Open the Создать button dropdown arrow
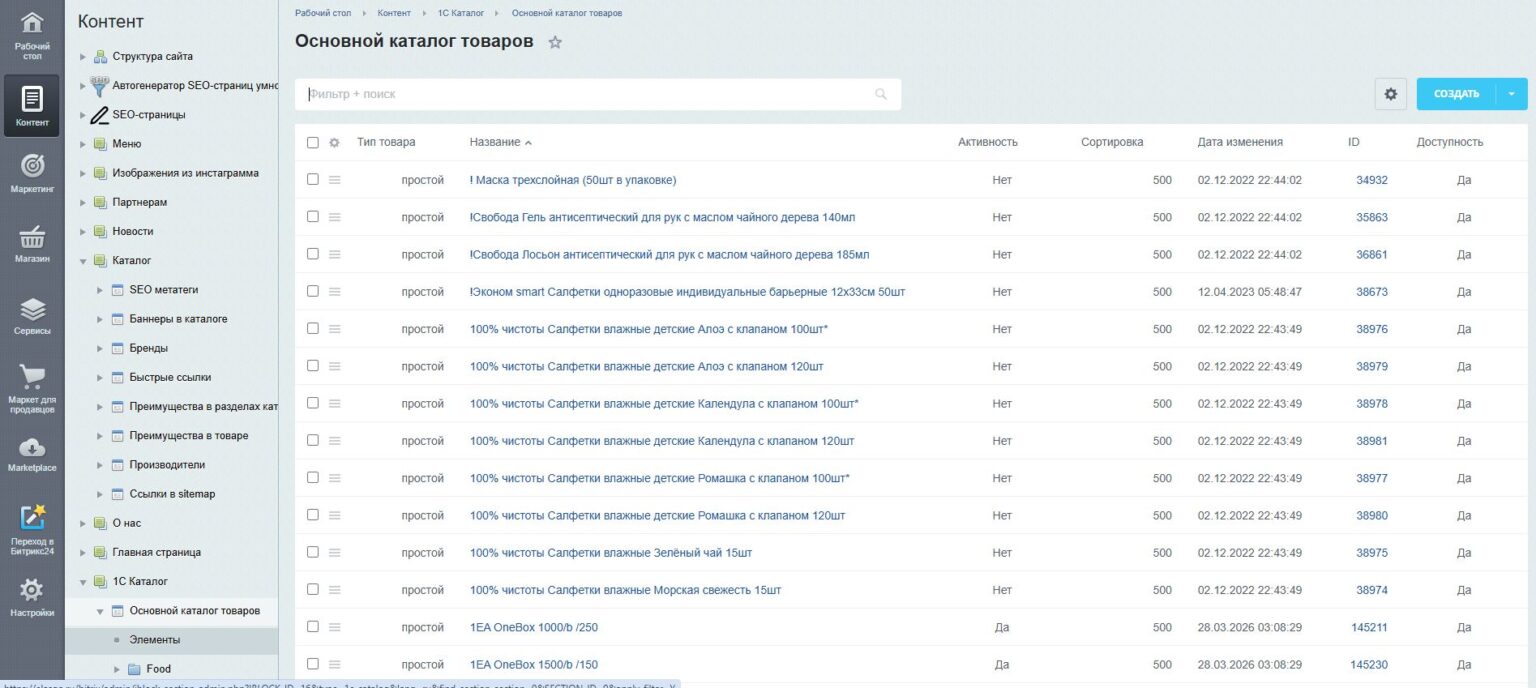1536x688 pixels. coord(1512,94)
